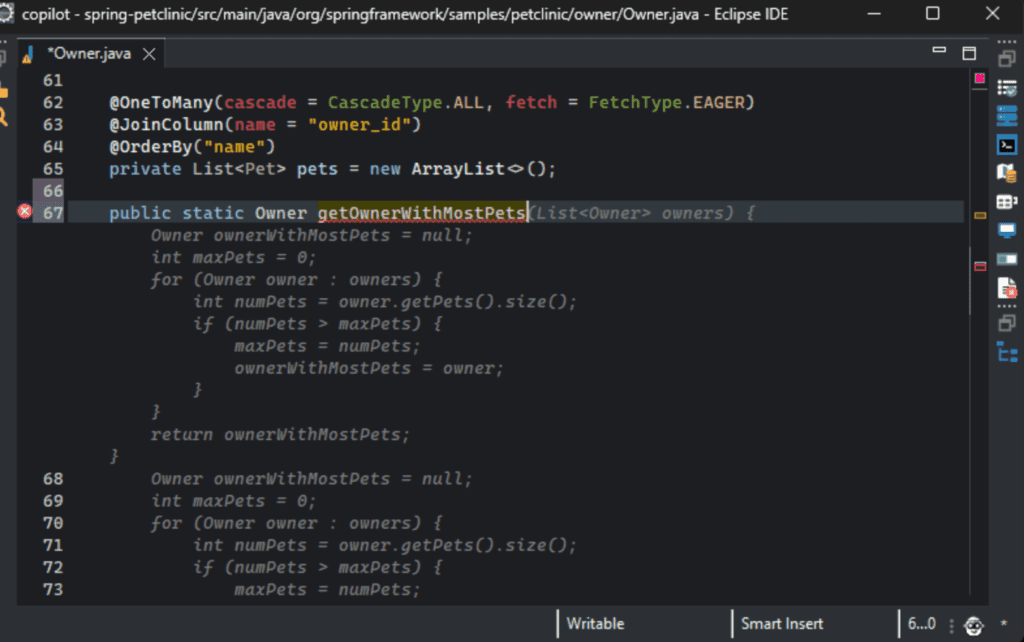This screenshot has height=642, width=1024.
Task: Close the Owner.java editor tab
Action: coord(147,55)
